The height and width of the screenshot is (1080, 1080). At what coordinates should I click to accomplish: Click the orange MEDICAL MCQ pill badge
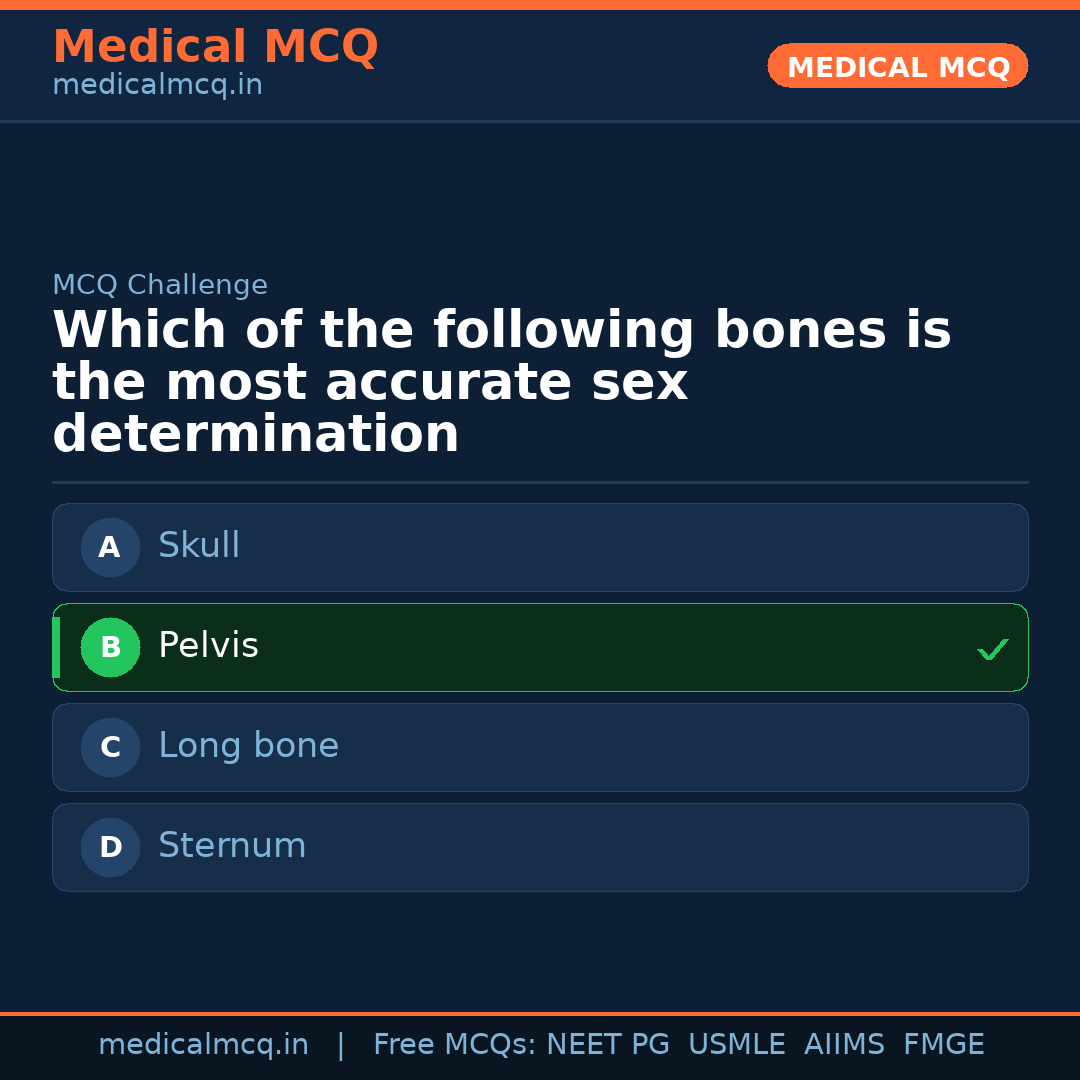897,66
